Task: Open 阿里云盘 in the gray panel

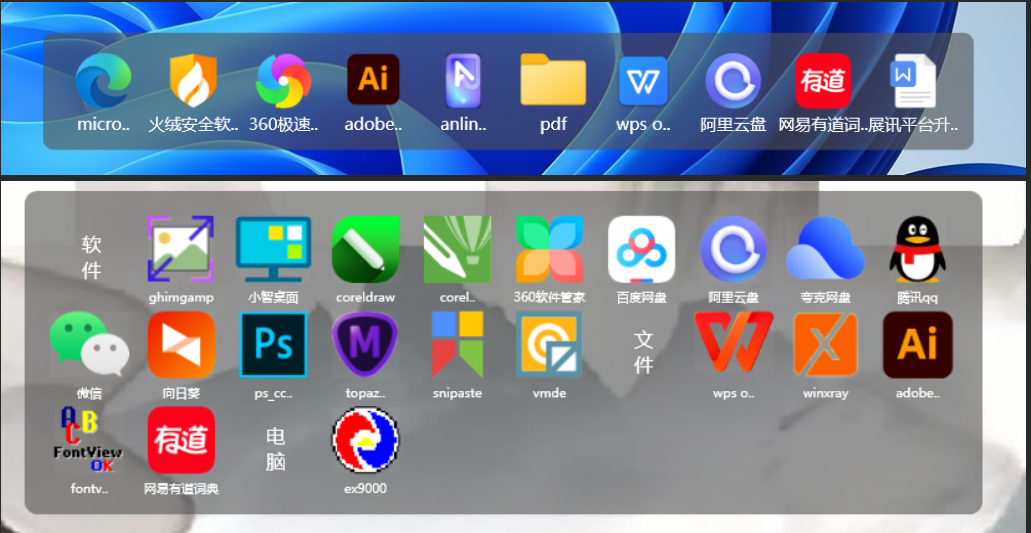Action: pyautogui.click(x=734, y=249)
